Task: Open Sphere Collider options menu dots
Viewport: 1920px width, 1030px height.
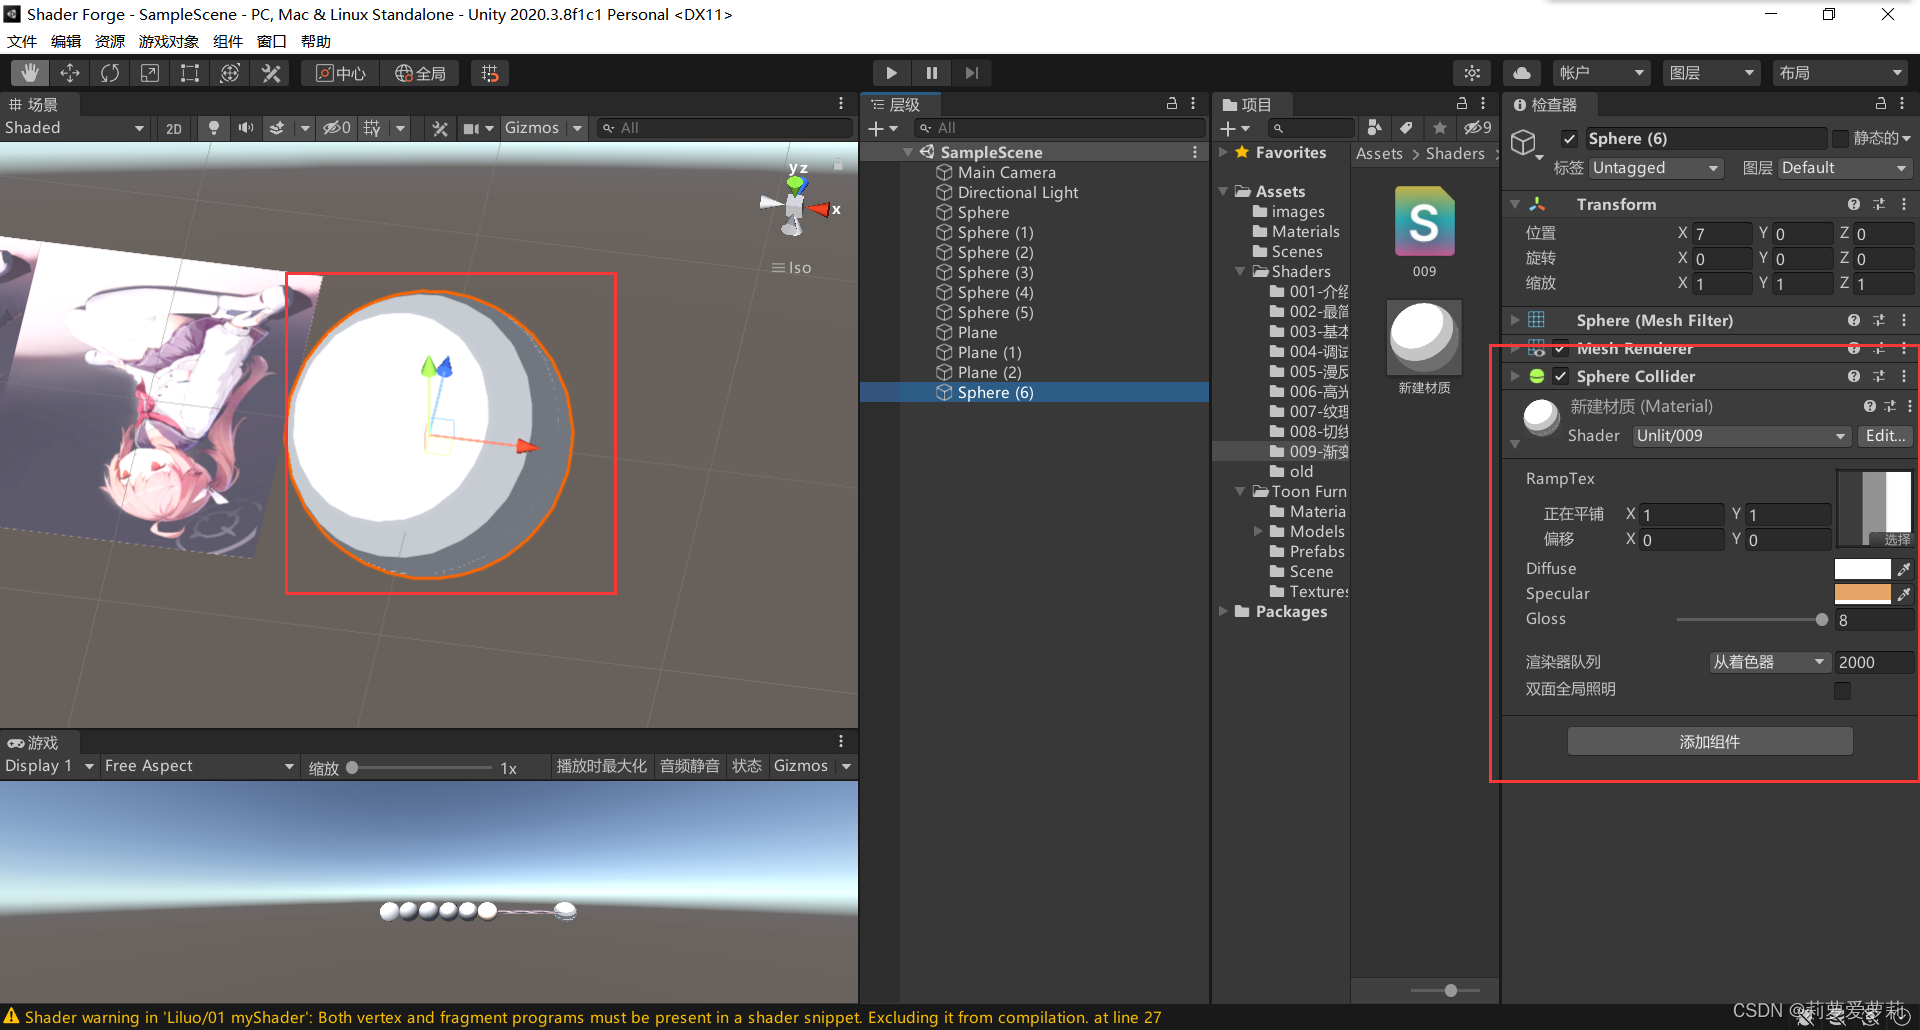Action: pyautogui.click(x=1904, y=376)
